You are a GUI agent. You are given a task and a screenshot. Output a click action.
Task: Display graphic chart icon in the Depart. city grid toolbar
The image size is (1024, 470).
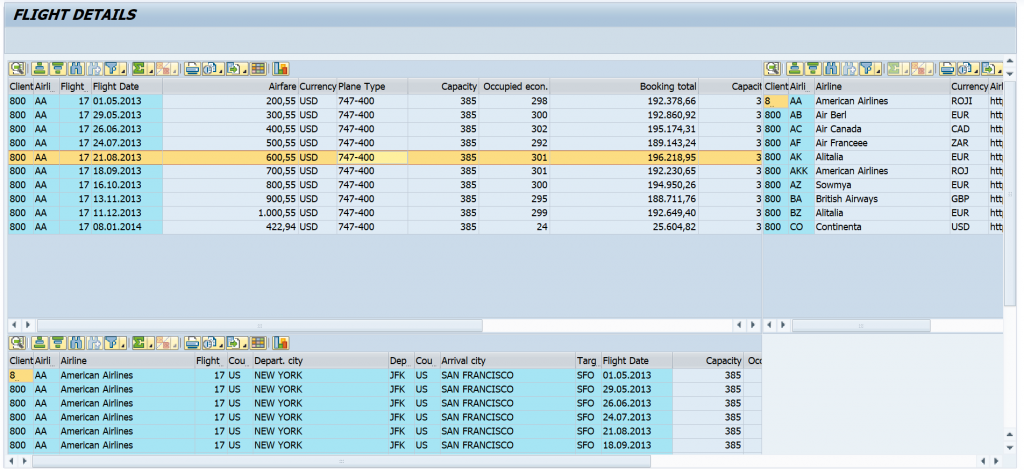pyautogui.click(x=281, y=343)
